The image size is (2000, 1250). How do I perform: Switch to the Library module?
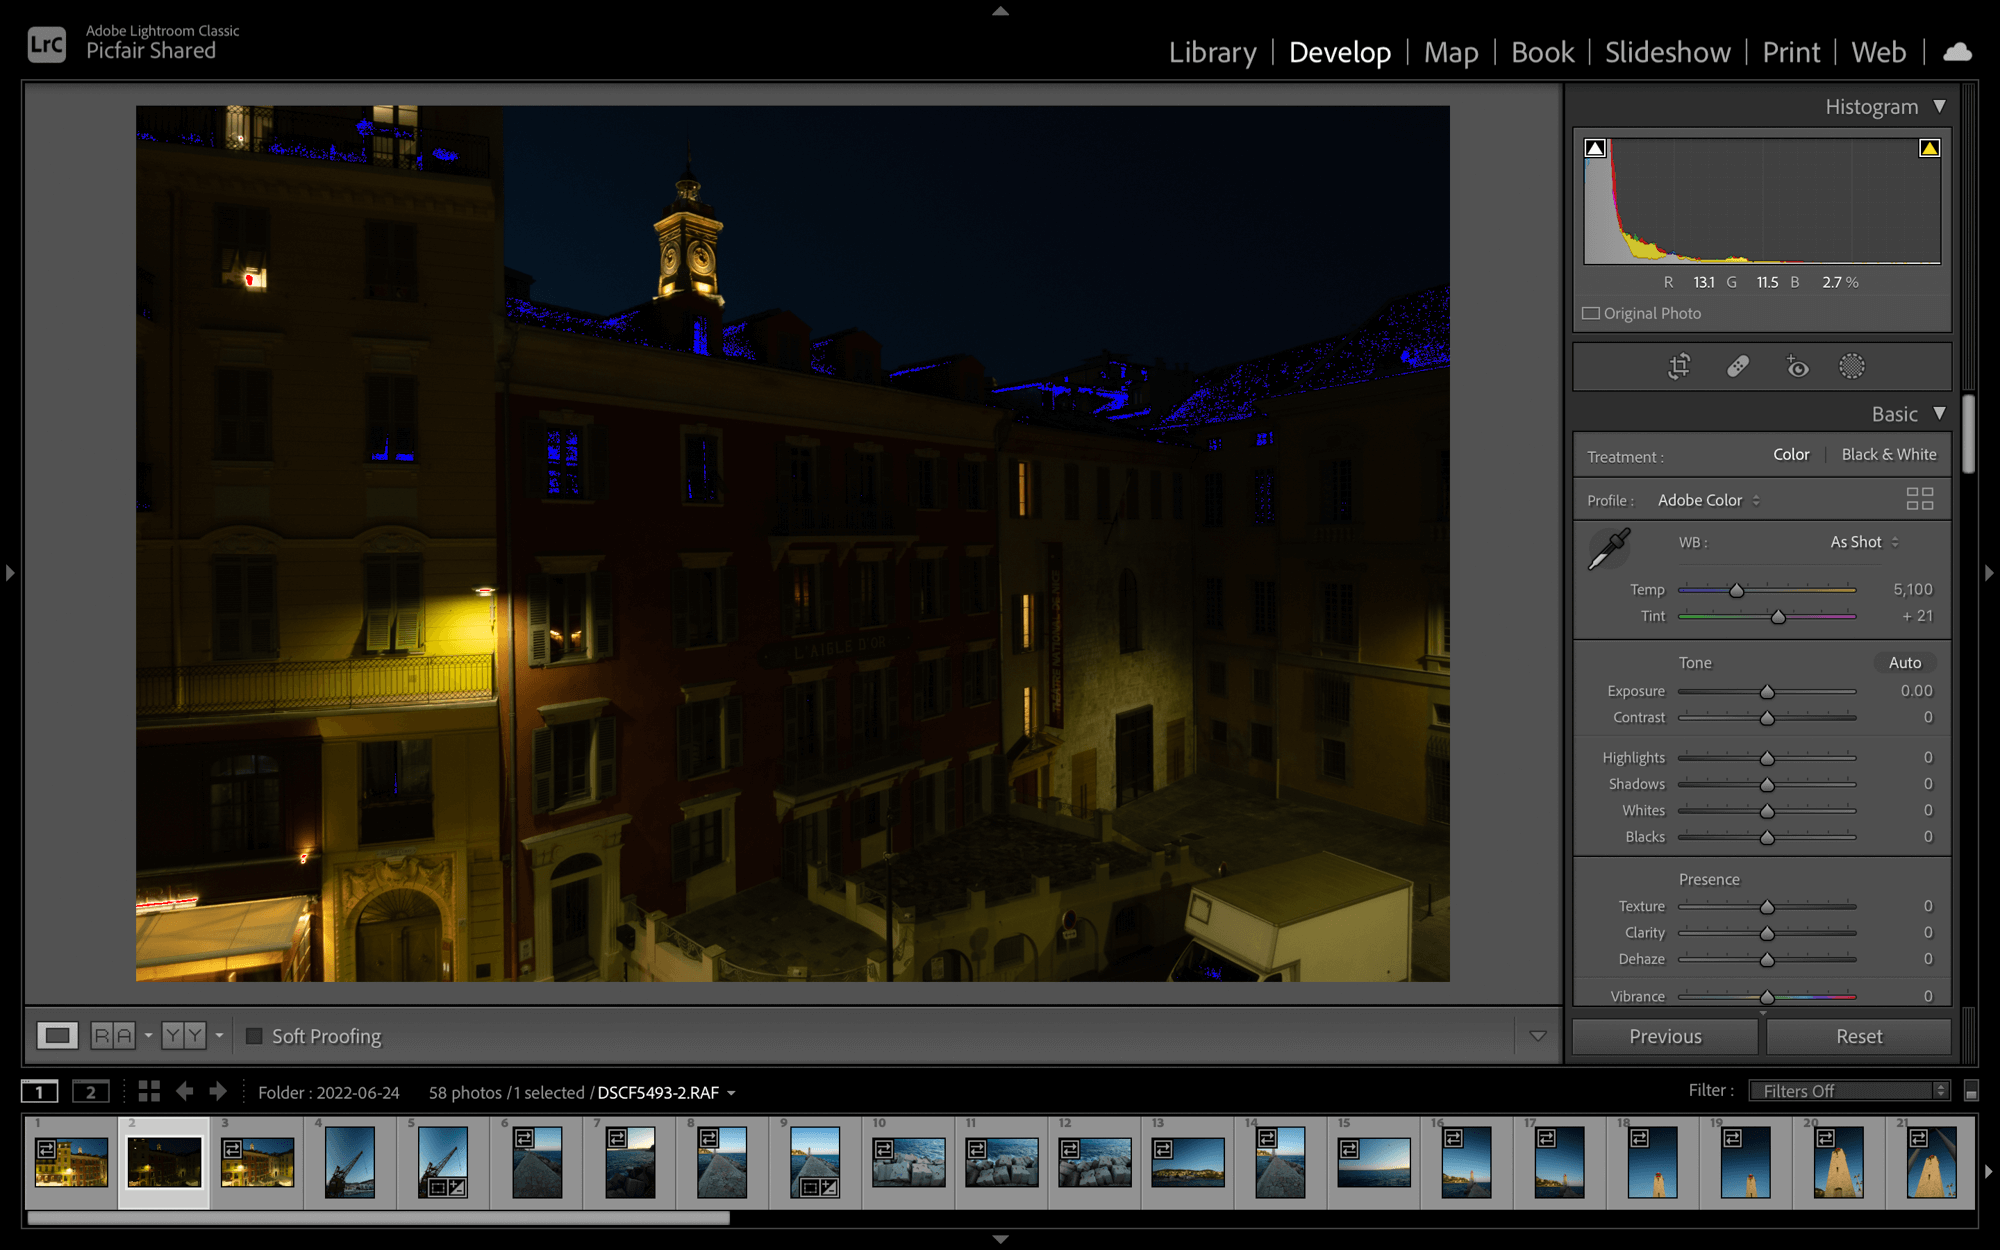(1212, 52)
